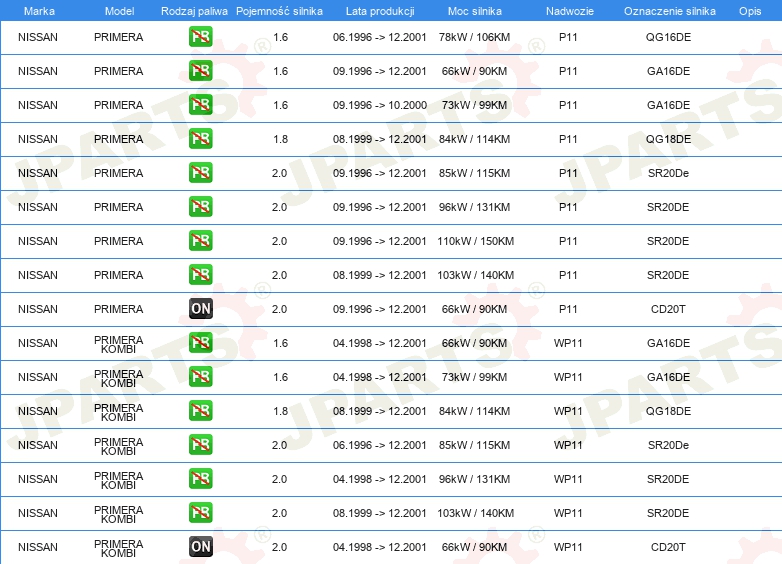Select the 1.8 capacity in the WP11 row
The image size is (782, 564).
(x=280, y=411)
